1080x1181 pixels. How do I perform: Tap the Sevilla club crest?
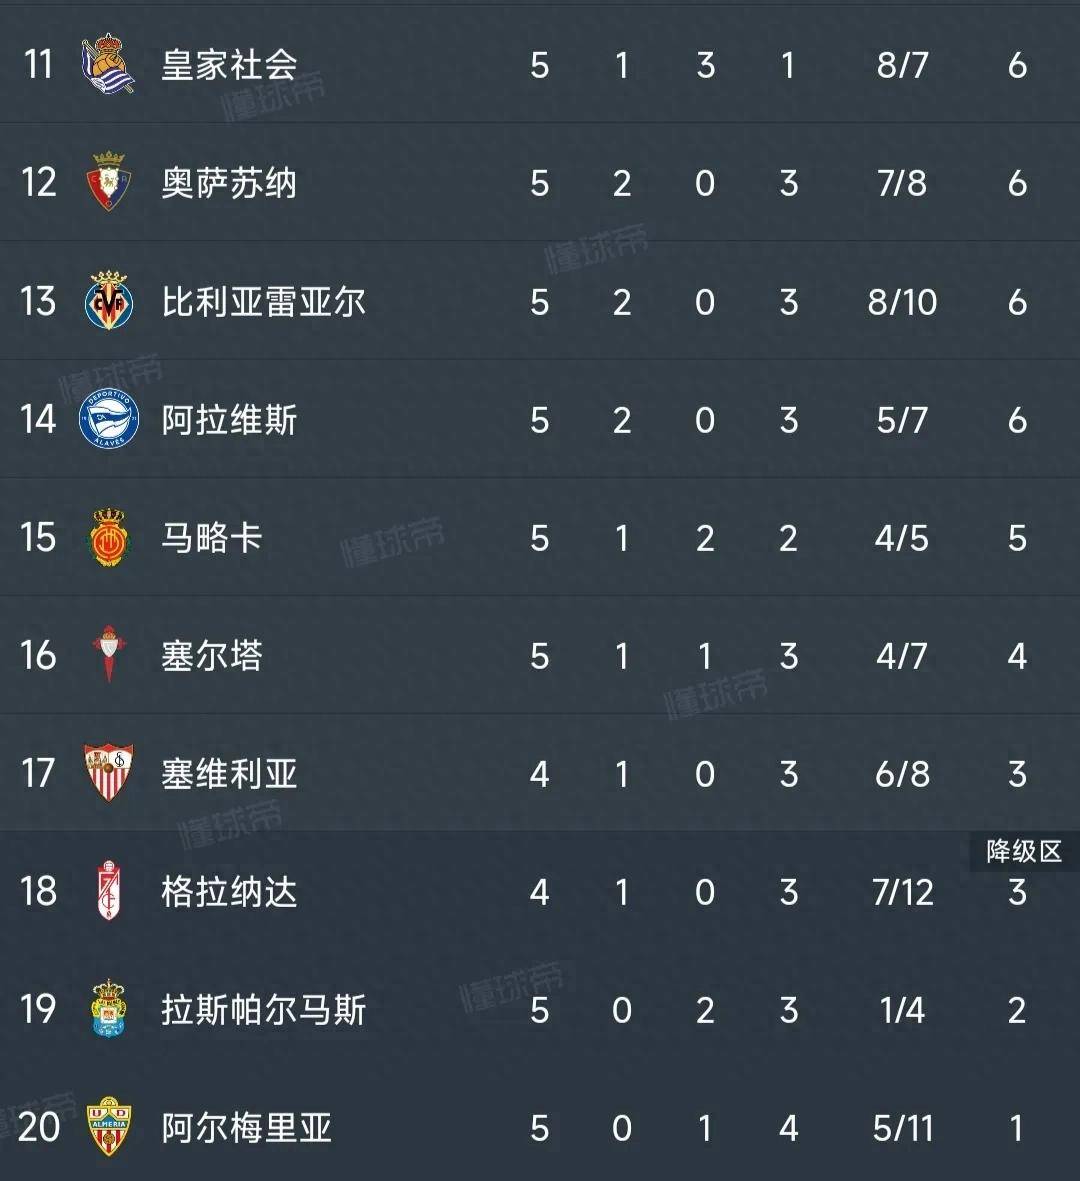(108, 773)
